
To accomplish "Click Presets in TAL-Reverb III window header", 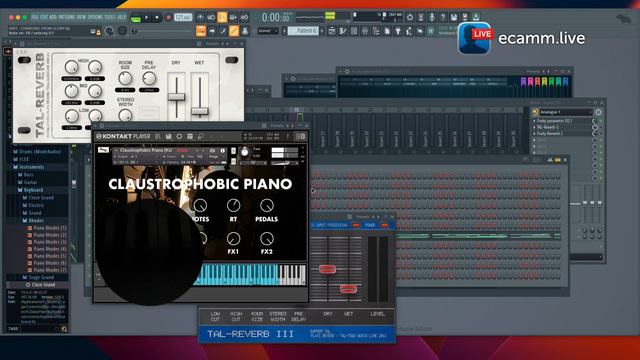I will click(362, 217).
